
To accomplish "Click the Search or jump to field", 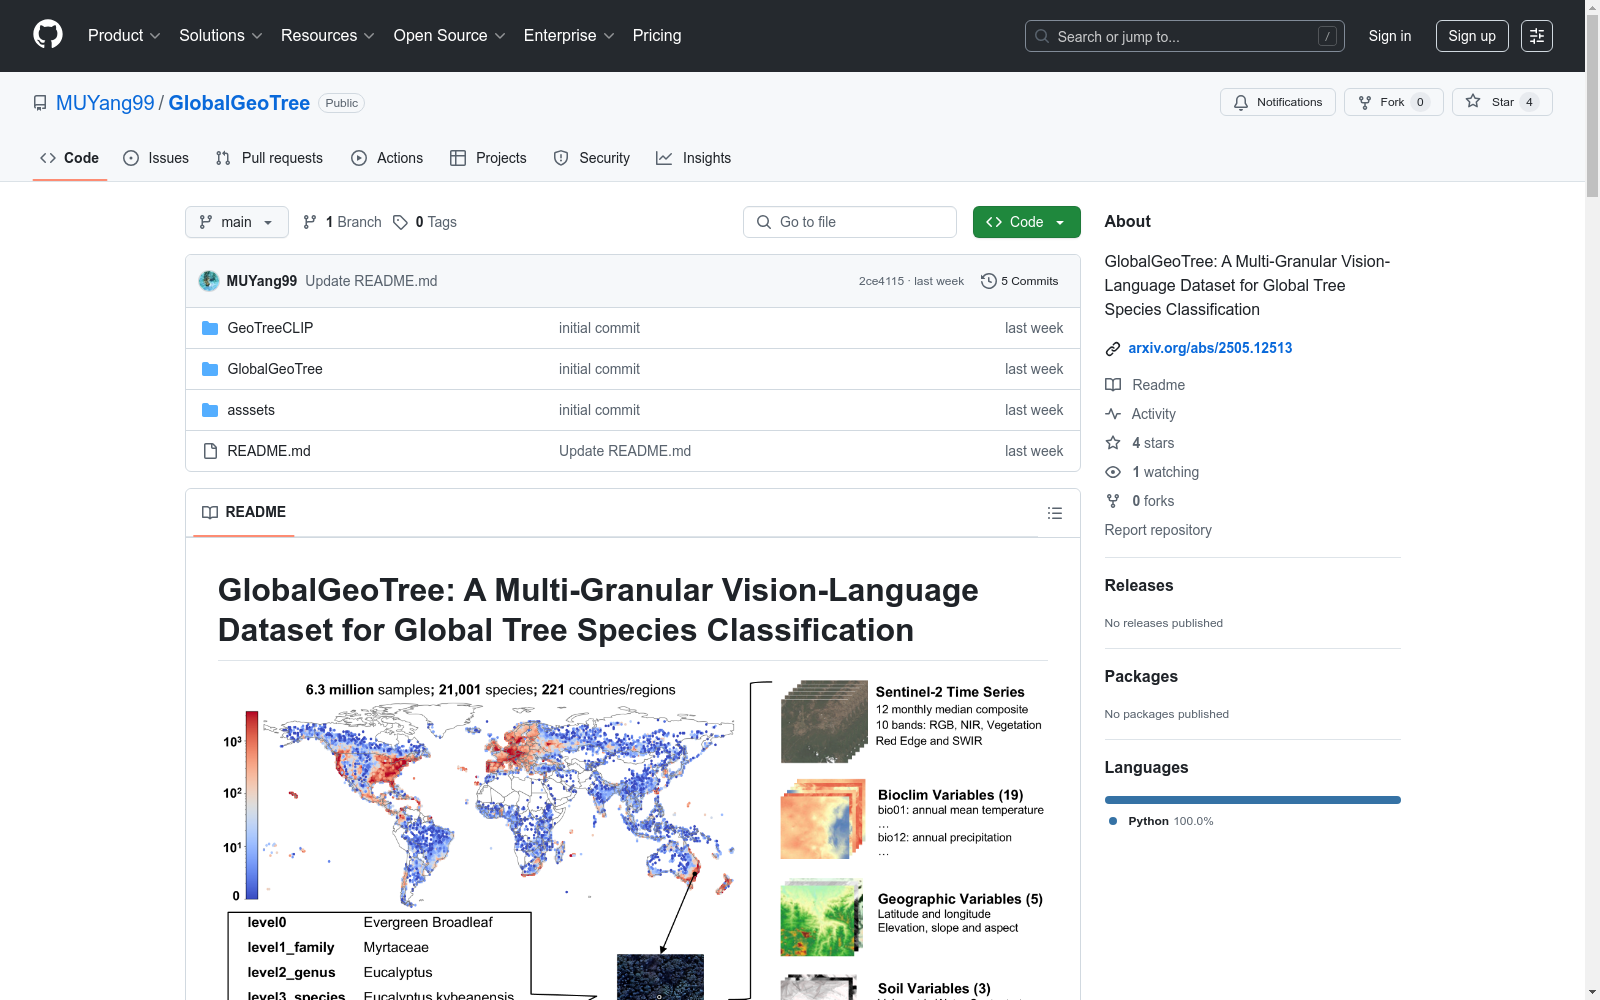I will click(x=1185, y=36).
